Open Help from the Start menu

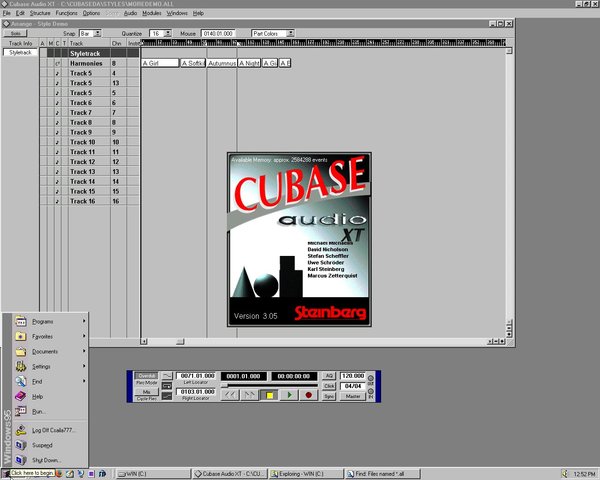click(50, 397)
